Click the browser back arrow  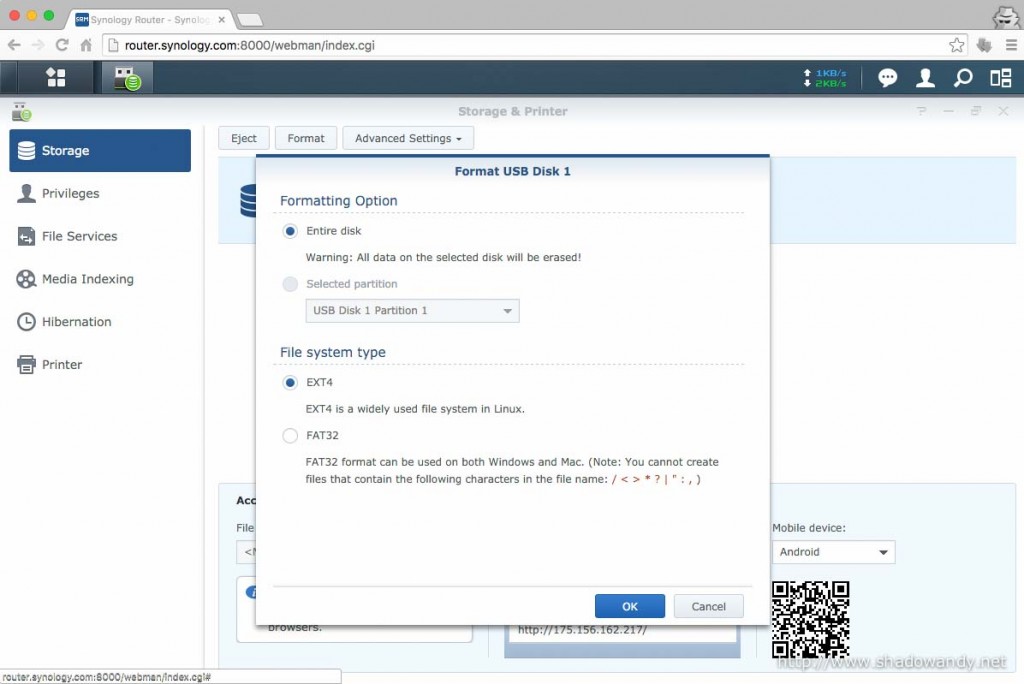click(x=14, y=45)
